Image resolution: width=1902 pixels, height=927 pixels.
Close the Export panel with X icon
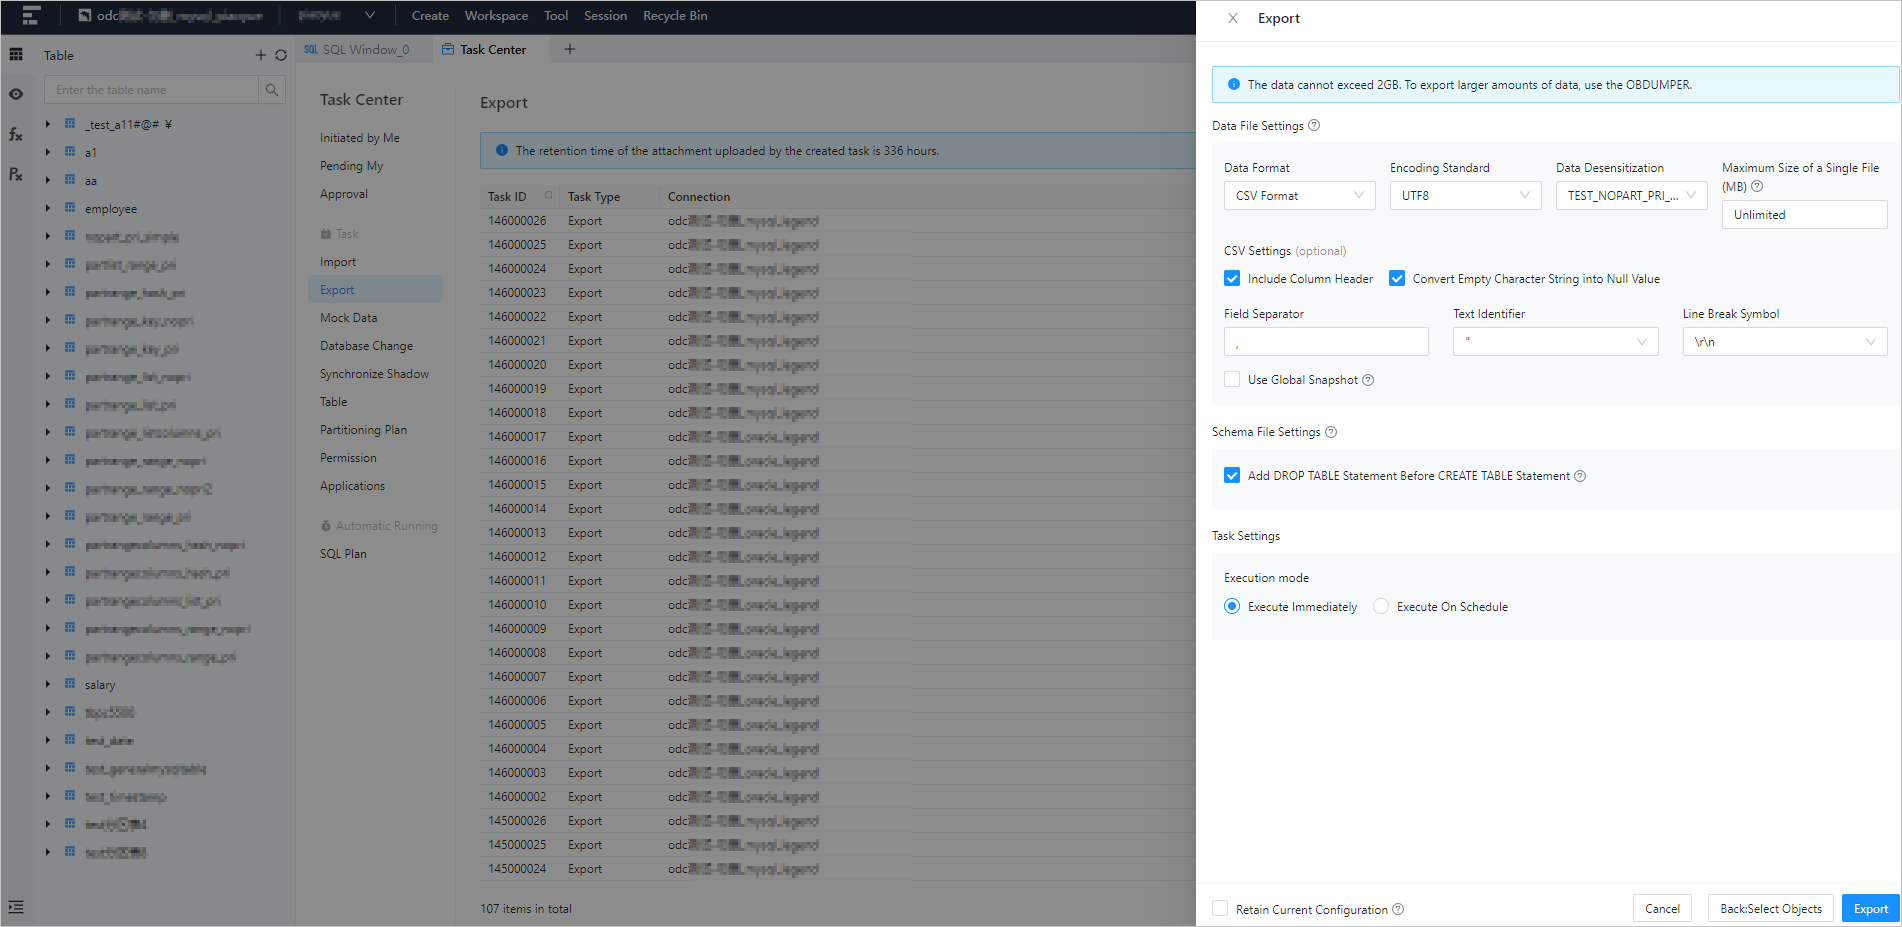tap(1233, 18)
